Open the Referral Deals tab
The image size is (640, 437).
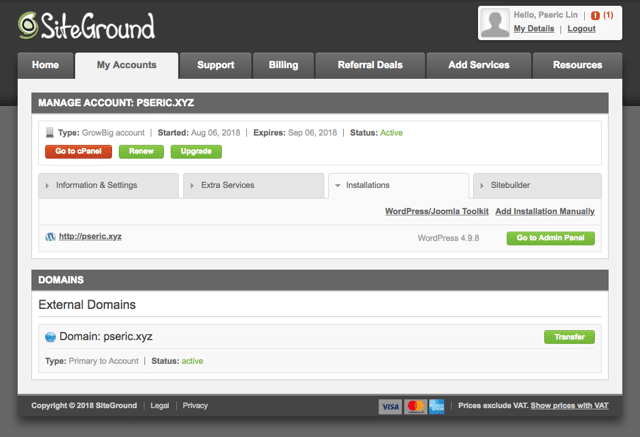click(370, 65)
